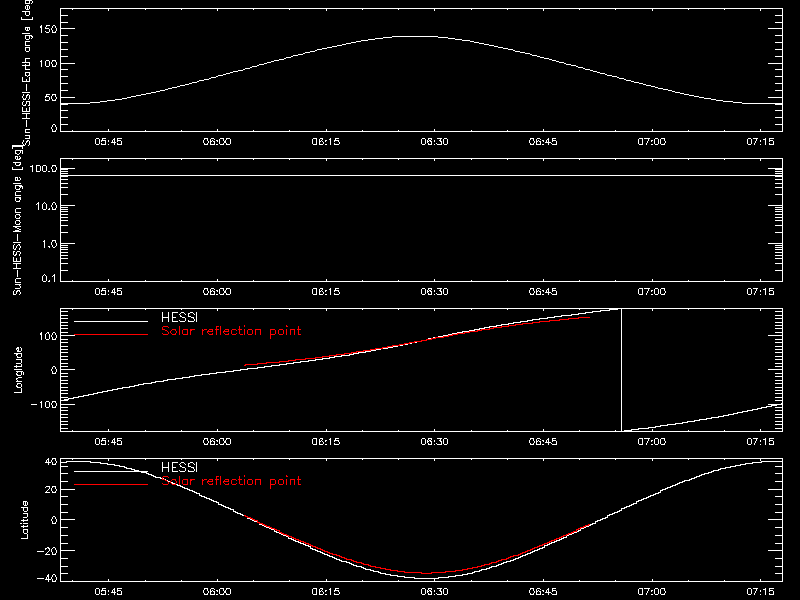The height and width of the screenshot is (600, 800).
Task: Select red line sample in Longitude legend
Action: point(111,335)
